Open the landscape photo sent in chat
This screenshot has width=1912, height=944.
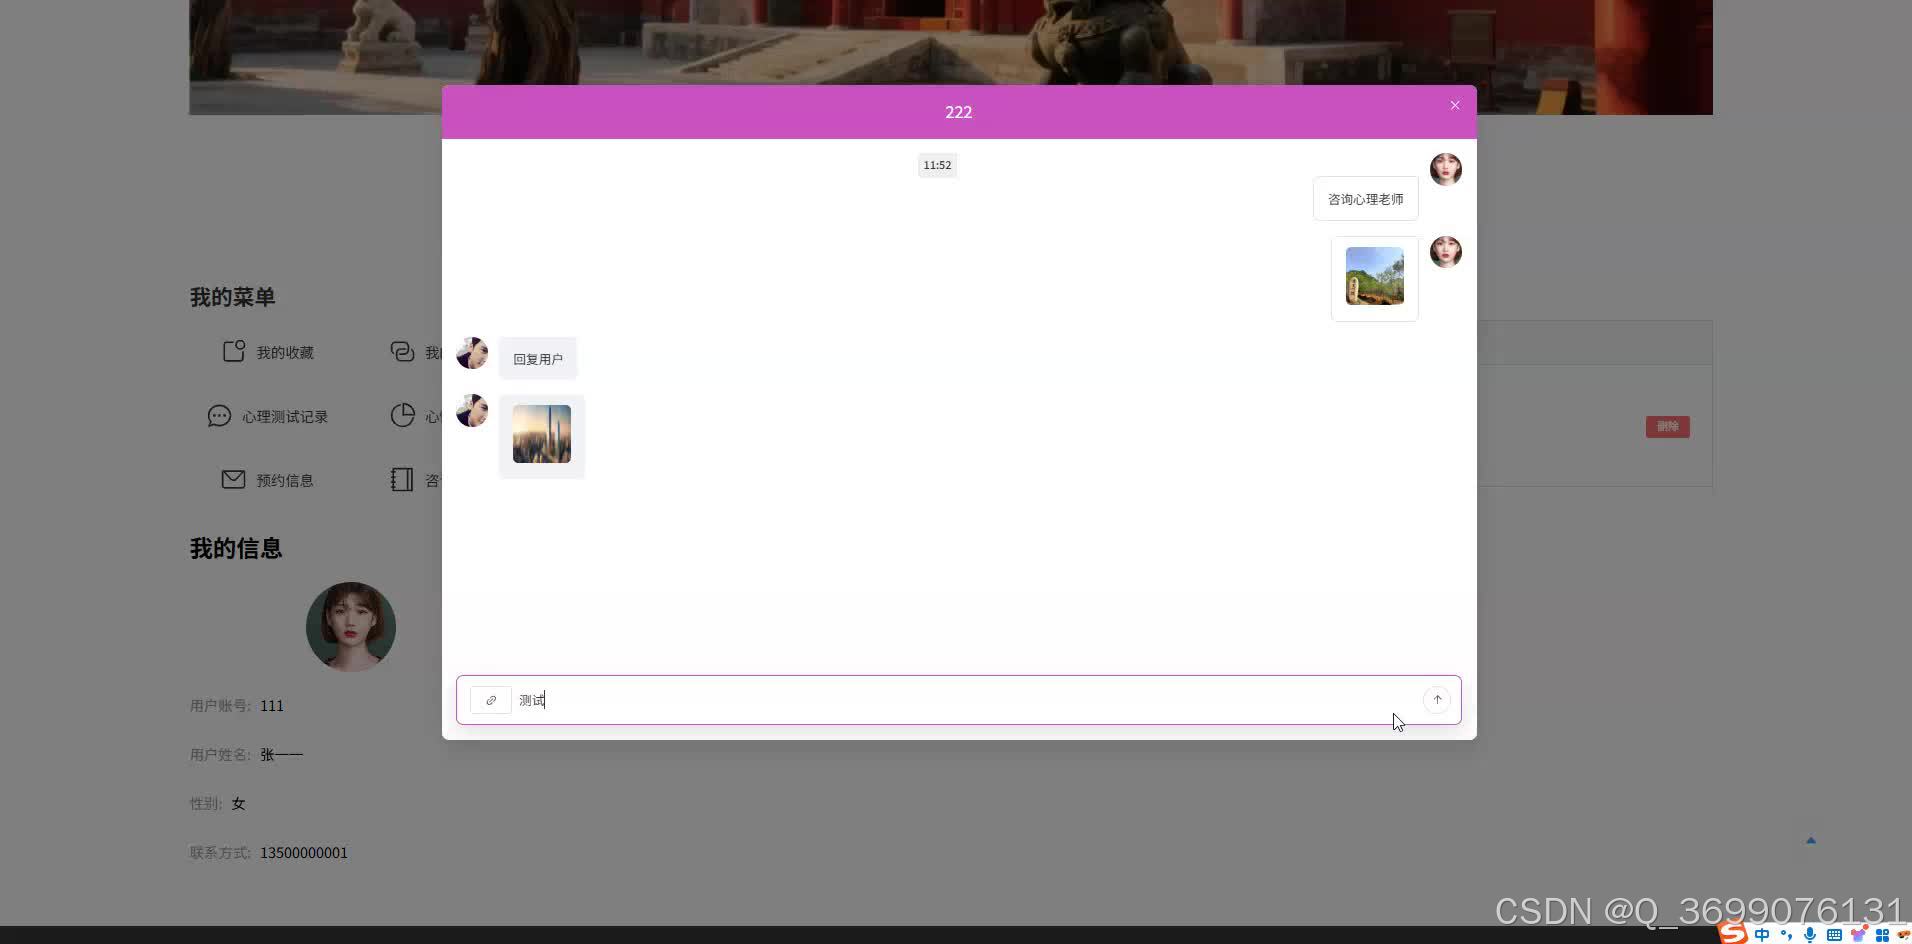(x=1375, y=276)
